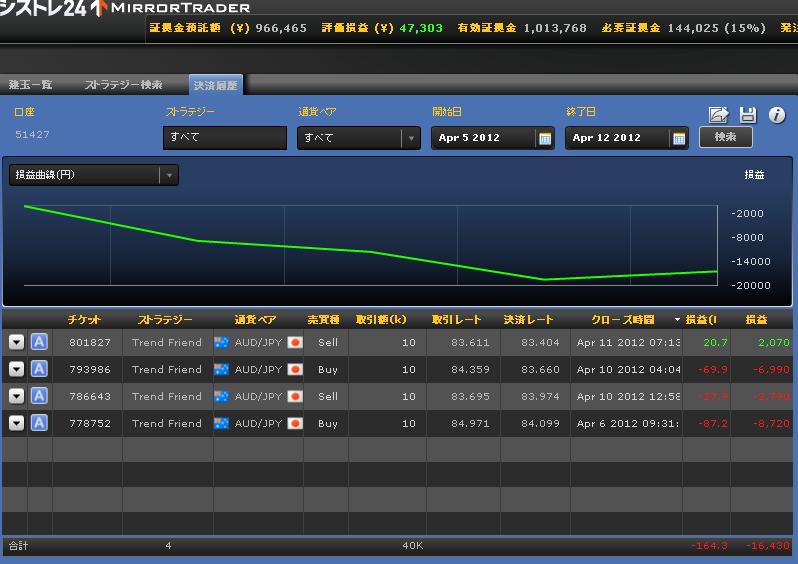The height and width of the screenshot is (564, 798).
Task: Expand row menu arrow for ticket 786643
Action: tap(16, 396)
